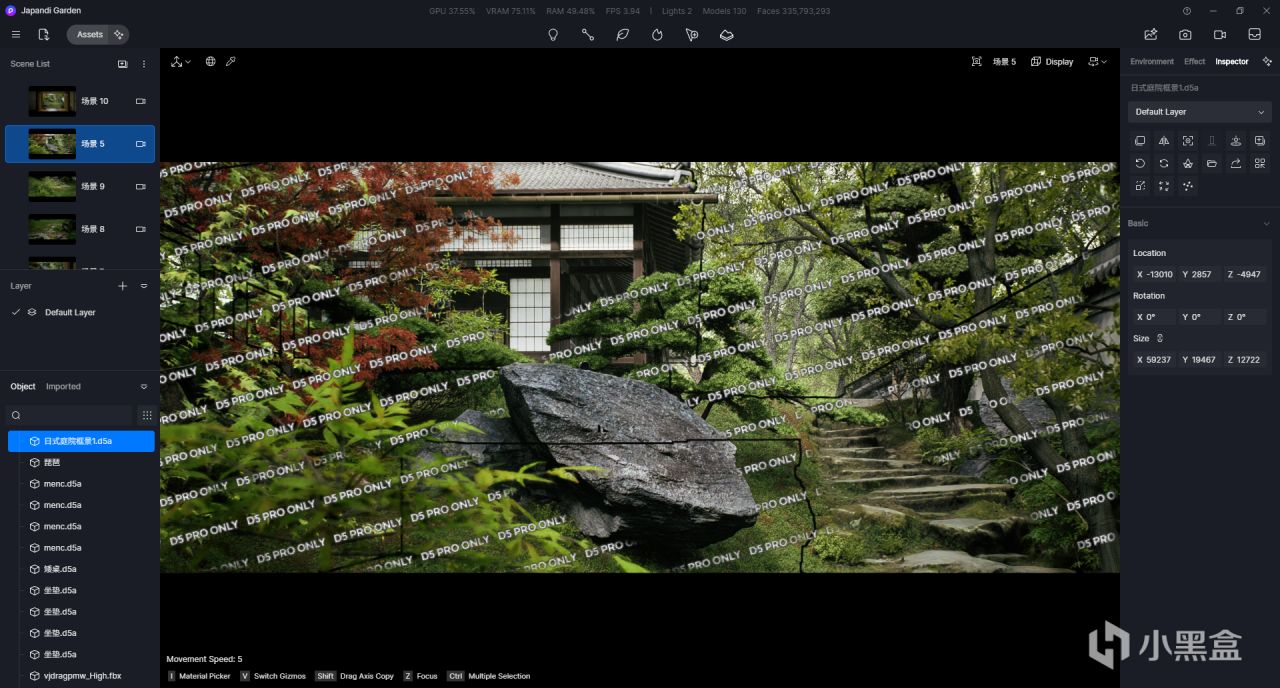1280x688 pixels.
Task: Open the gizmo axis mode dropdown
Action: point(181,62)
